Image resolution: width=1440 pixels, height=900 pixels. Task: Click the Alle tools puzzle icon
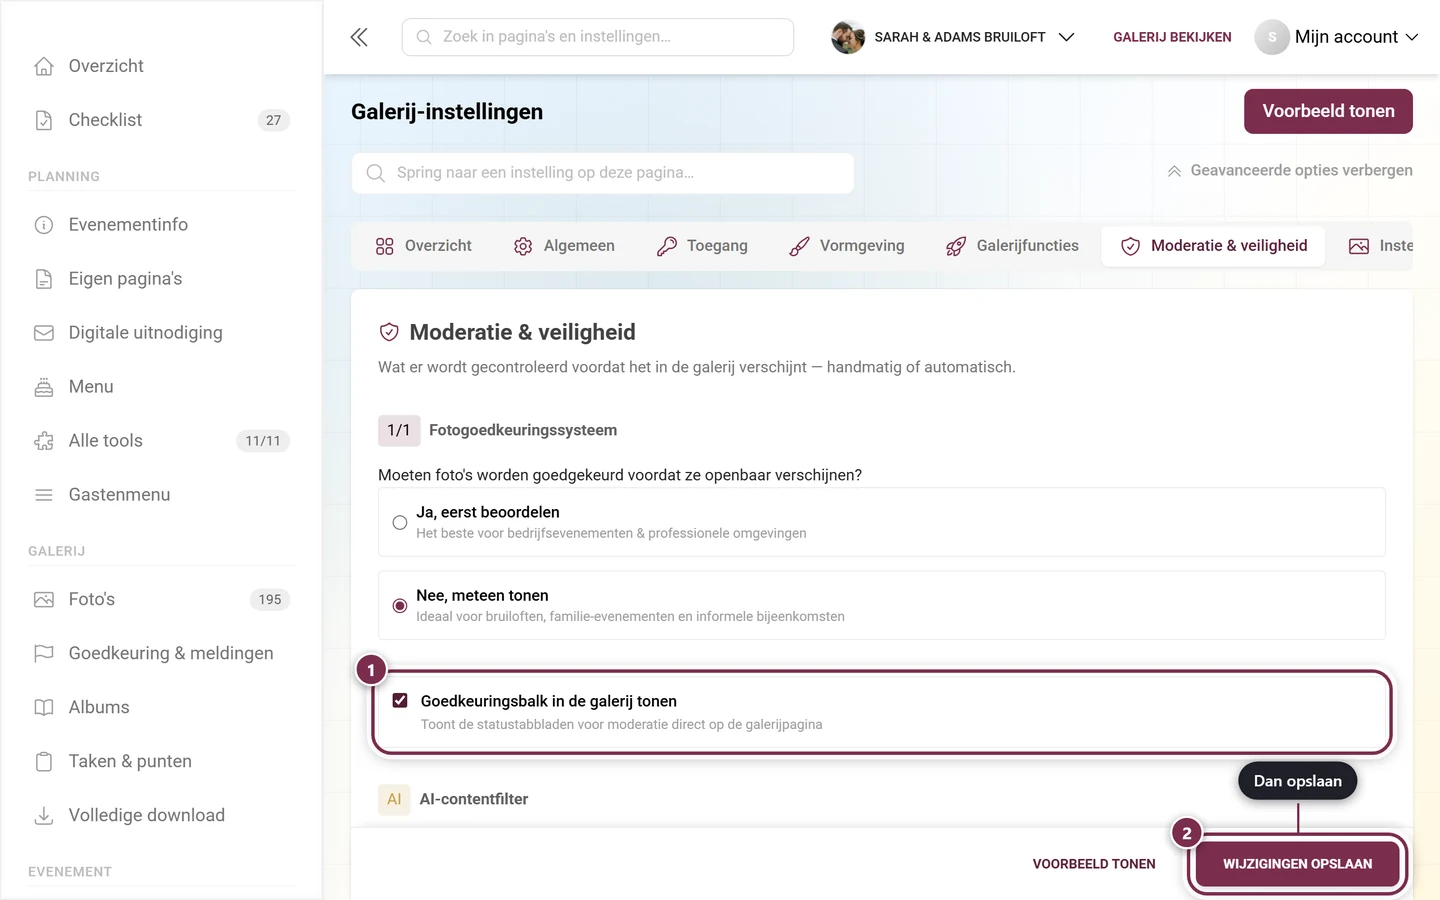[x=44, y=441]
